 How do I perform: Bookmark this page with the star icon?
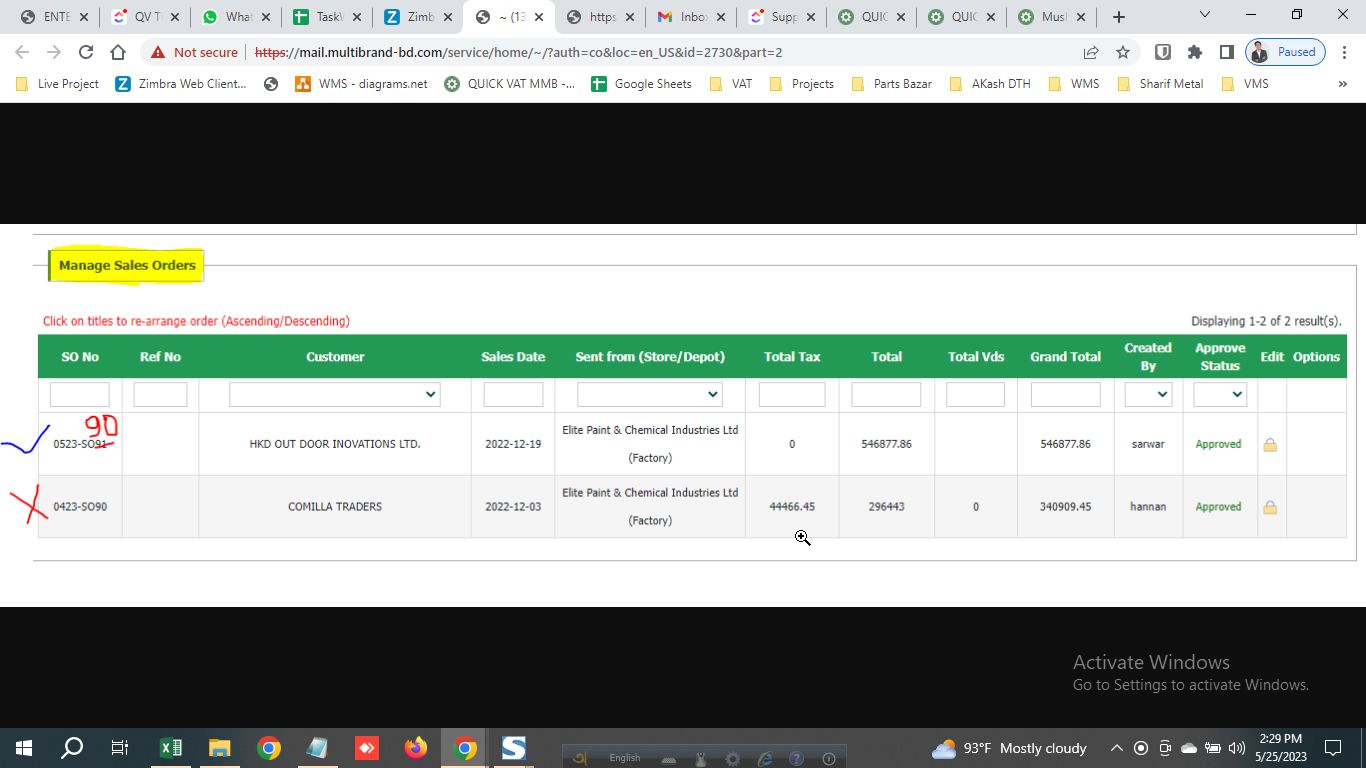(1123, 52)
